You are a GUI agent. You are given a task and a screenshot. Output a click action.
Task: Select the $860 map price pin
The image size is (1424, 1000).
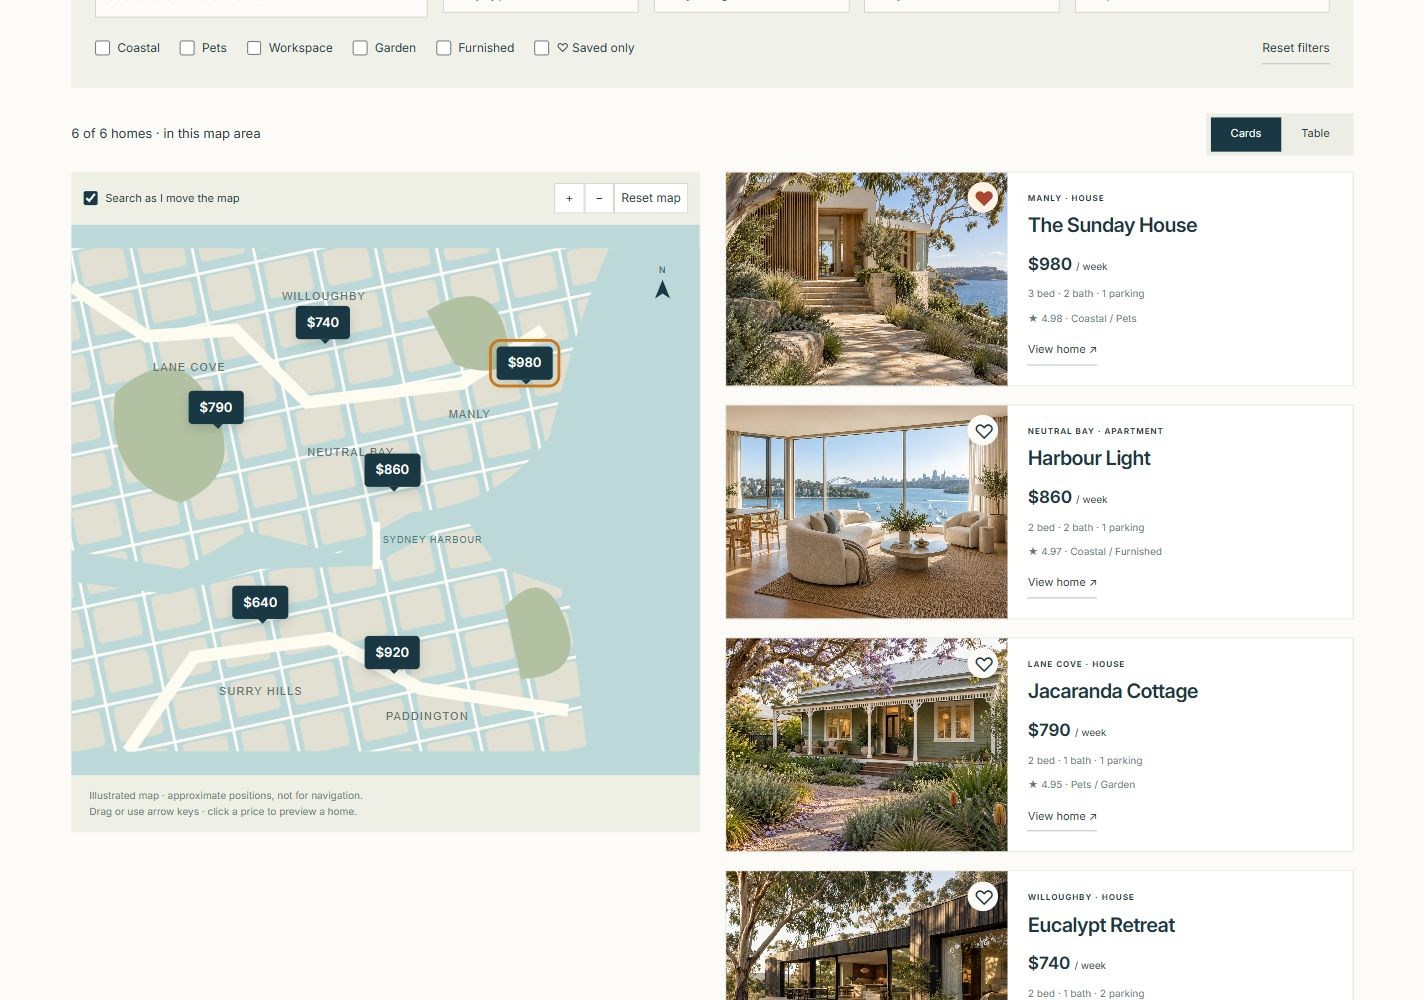coord(392,469)
